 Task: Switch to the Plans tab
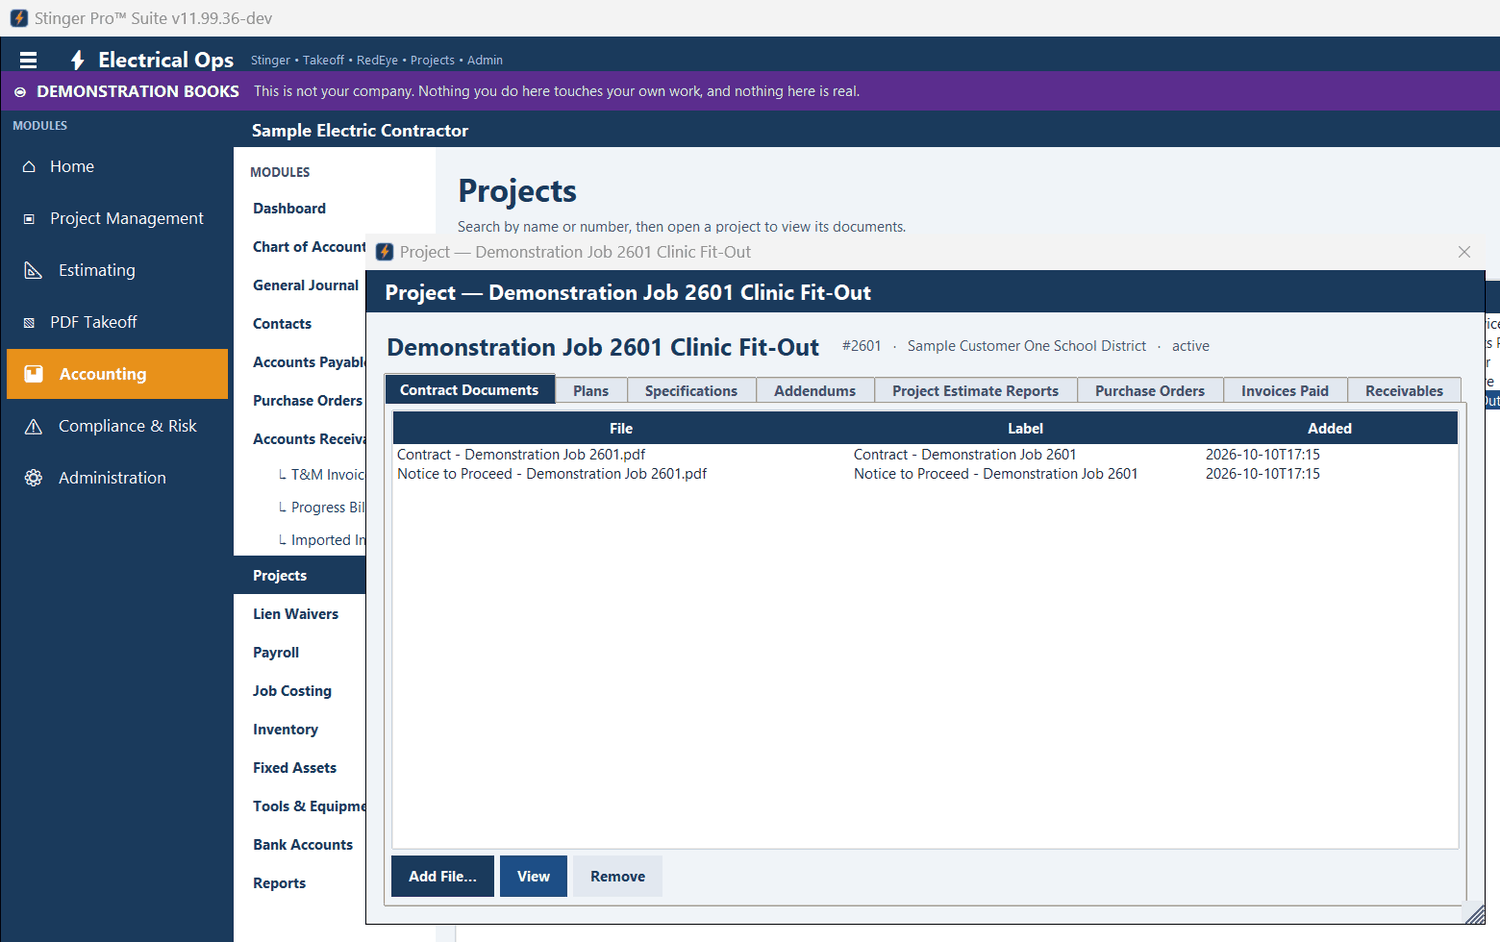click(x=591, y=391)
